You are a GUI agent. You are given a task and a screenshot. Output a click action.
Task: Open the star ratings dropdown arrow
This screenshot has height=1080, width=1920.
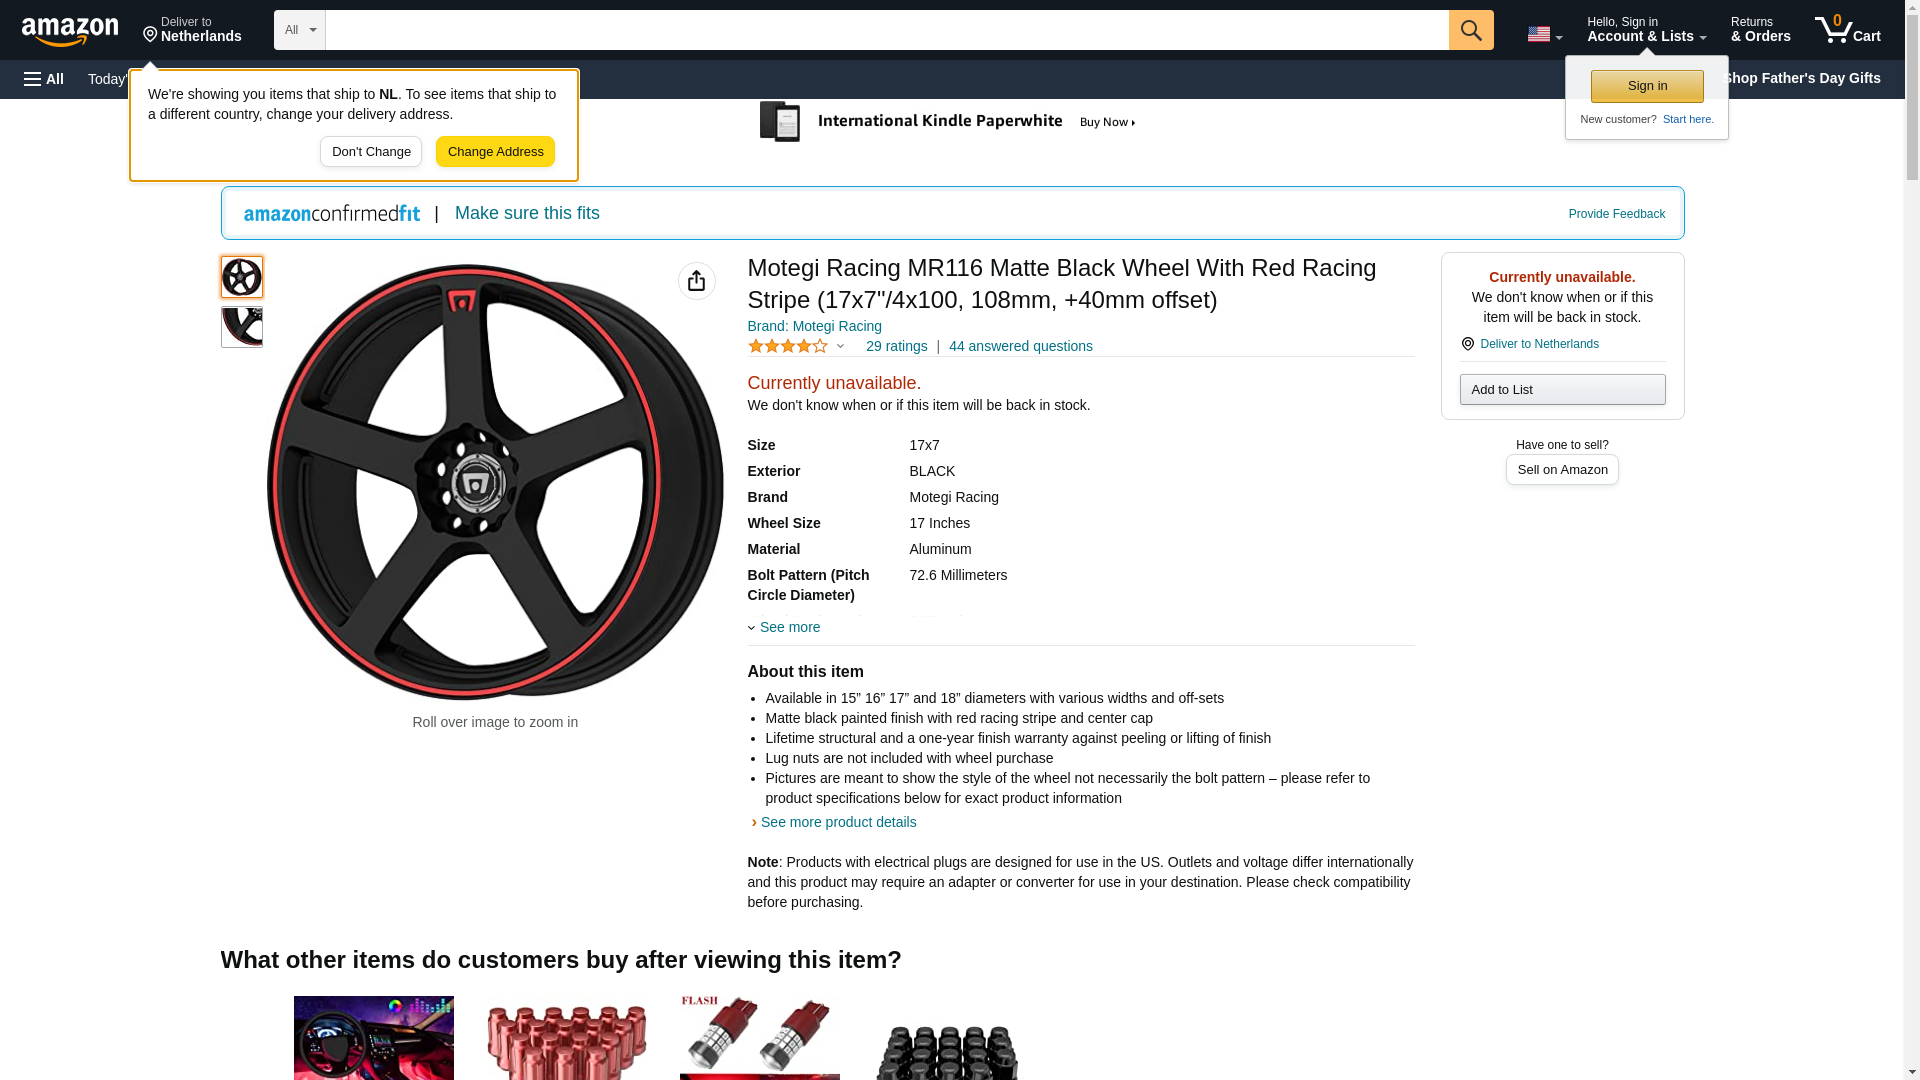[840, 346]
